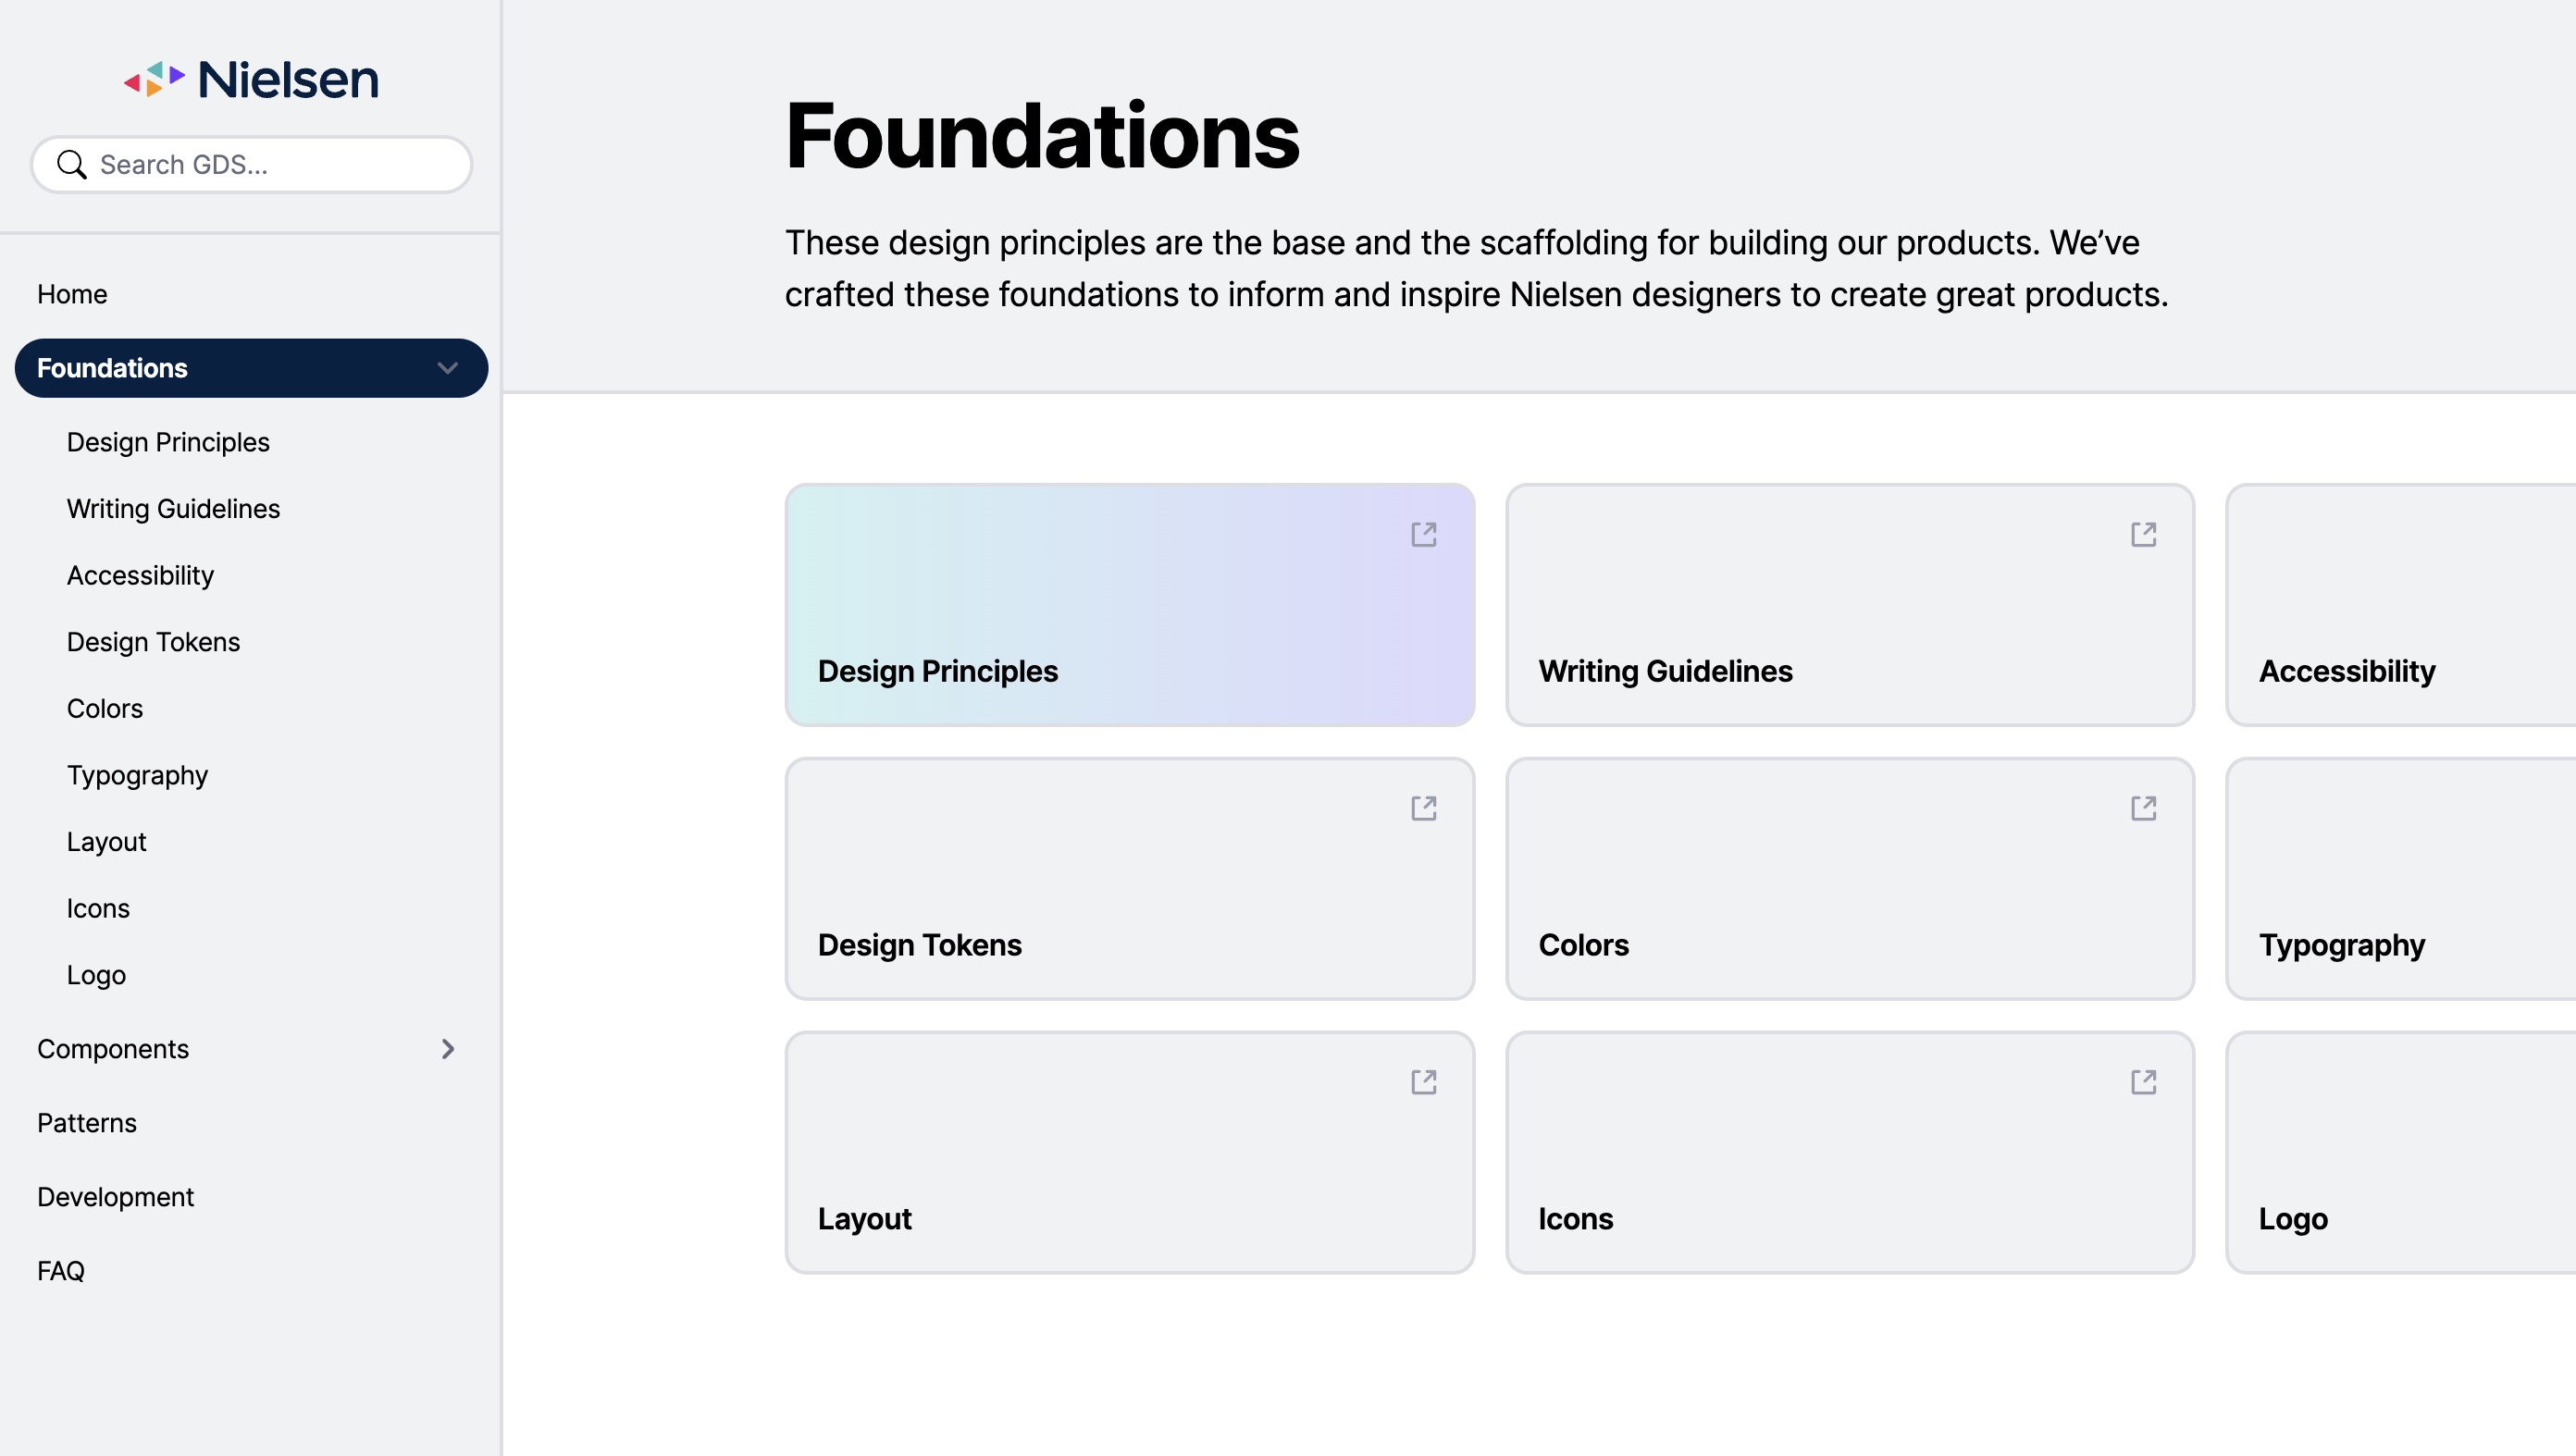The height and width of the screenshot is (1456, 2576).
Task: Open external link icon on Icons card
Action: (x=2143, y=1082)
